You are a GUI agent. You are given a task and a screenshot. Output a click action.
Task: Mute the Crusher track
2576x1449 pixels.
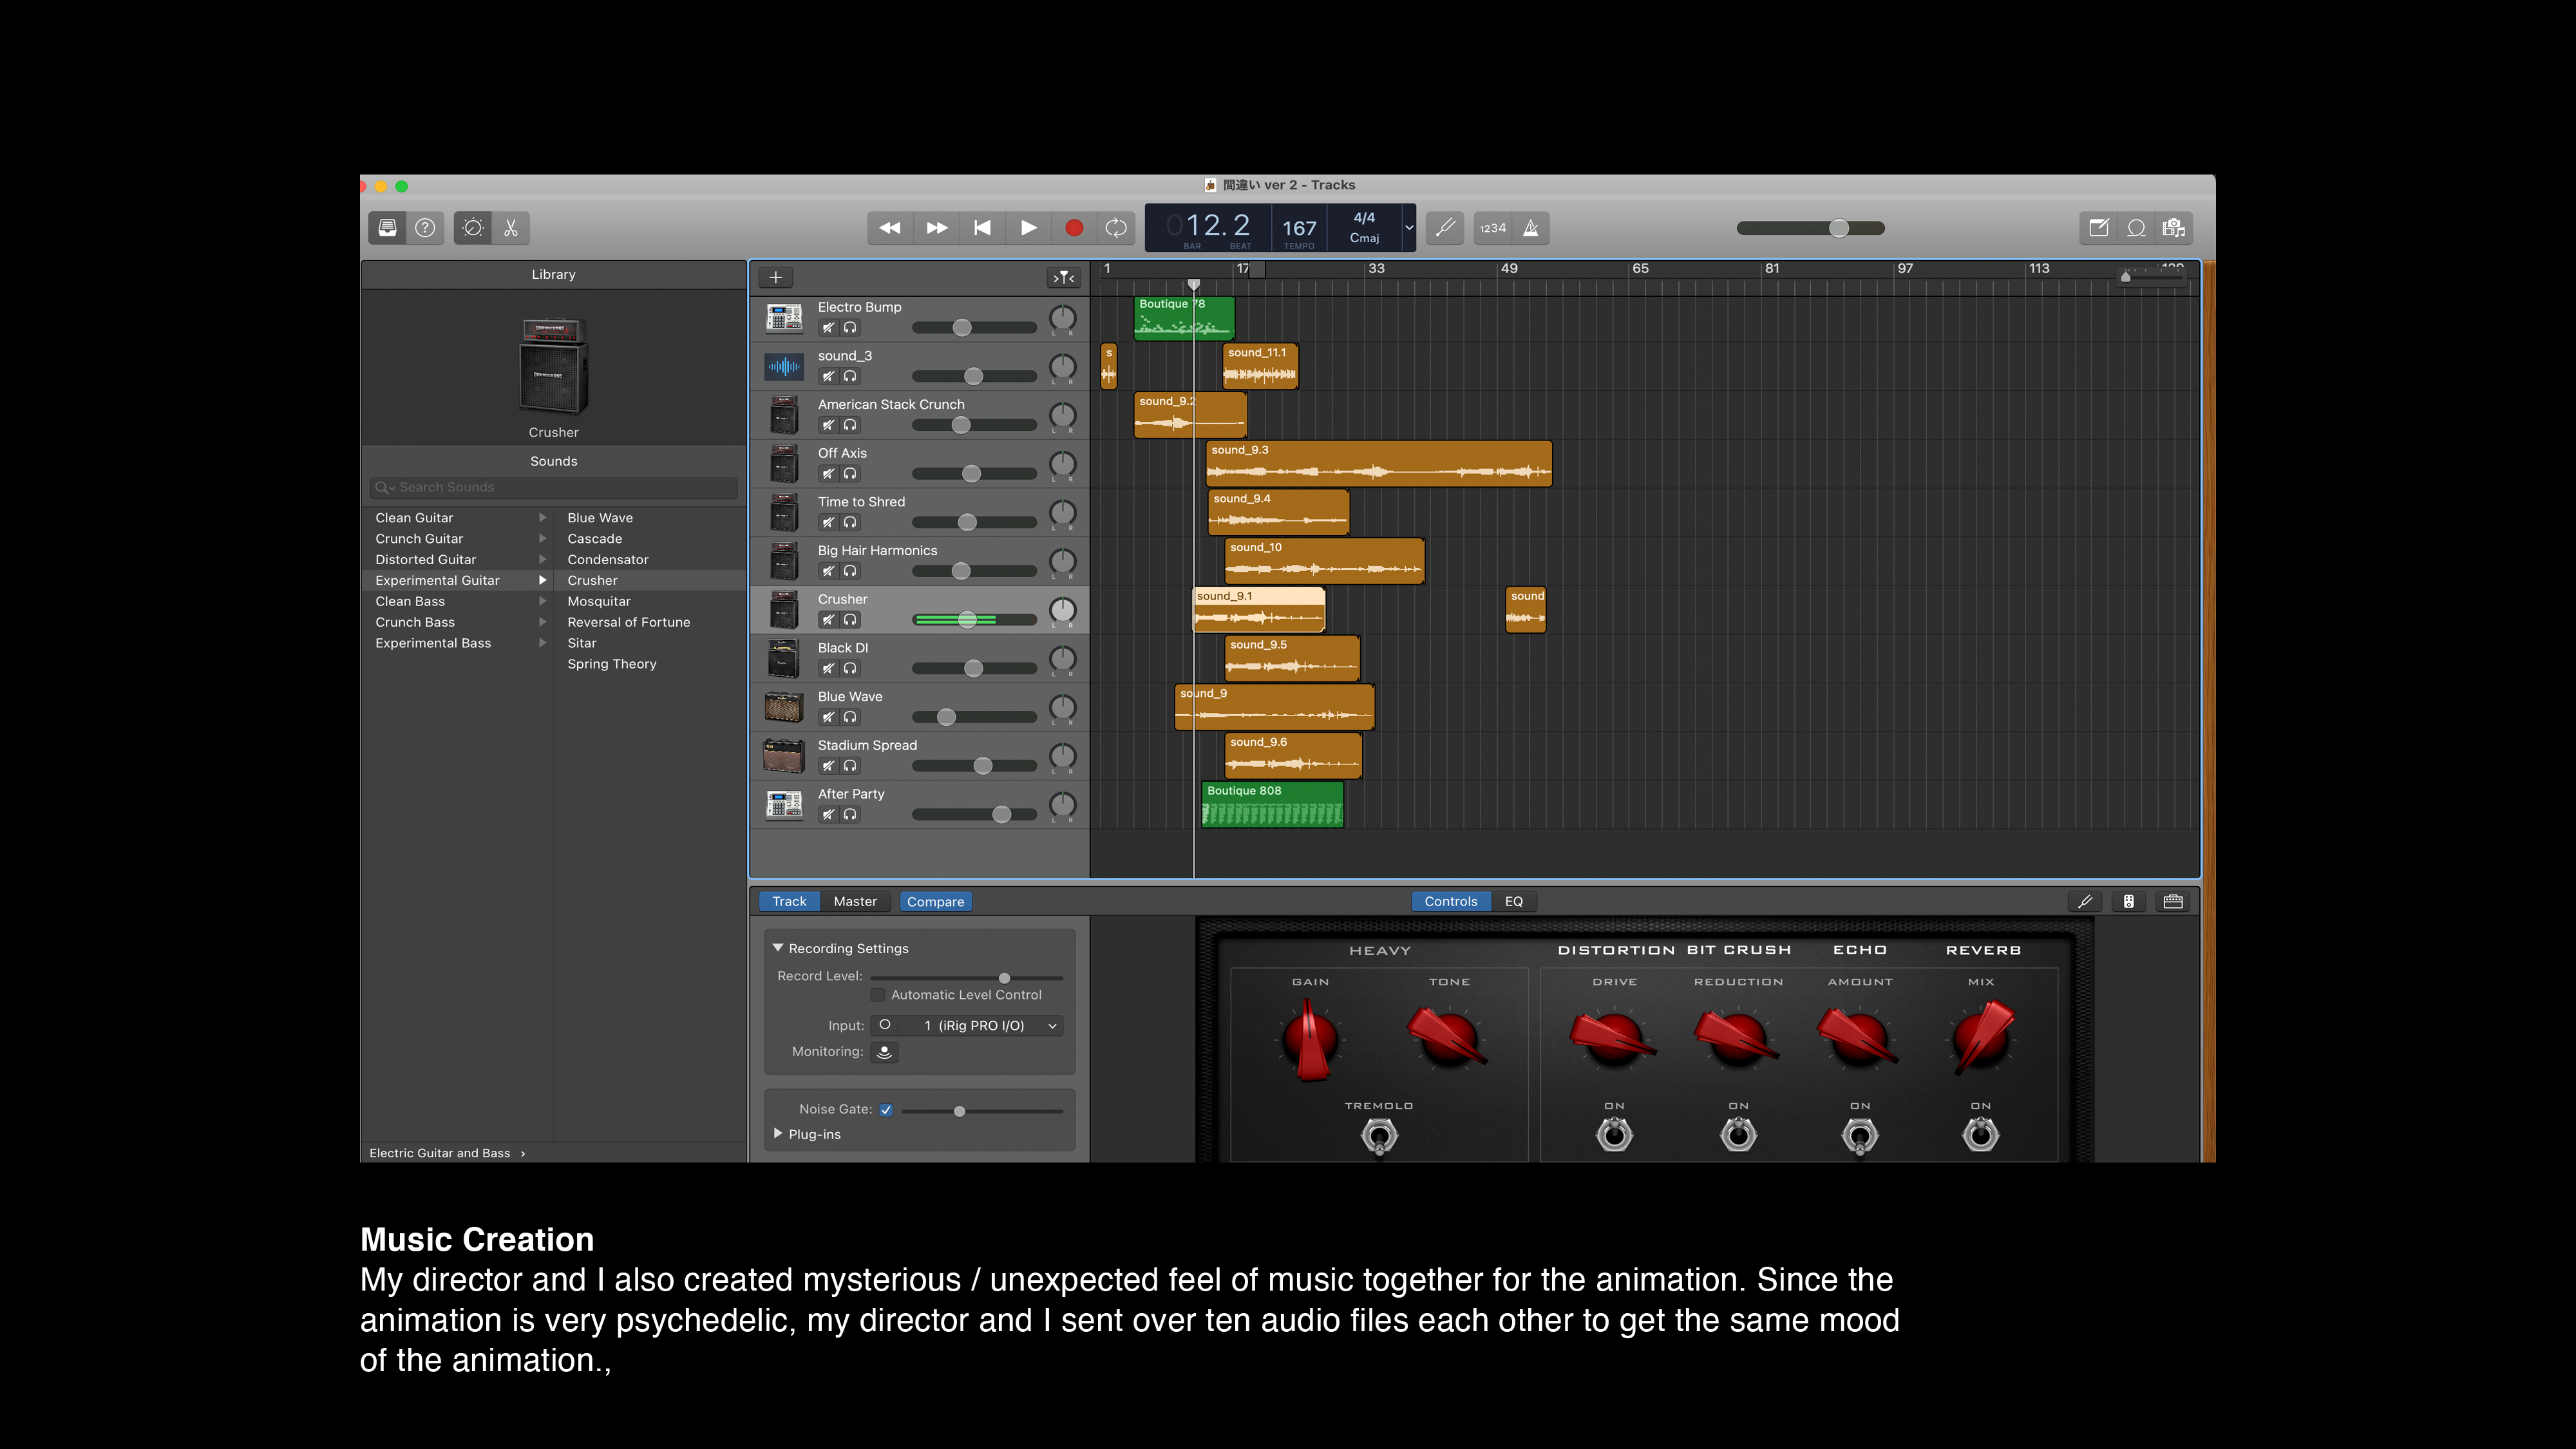click(828, 620)
